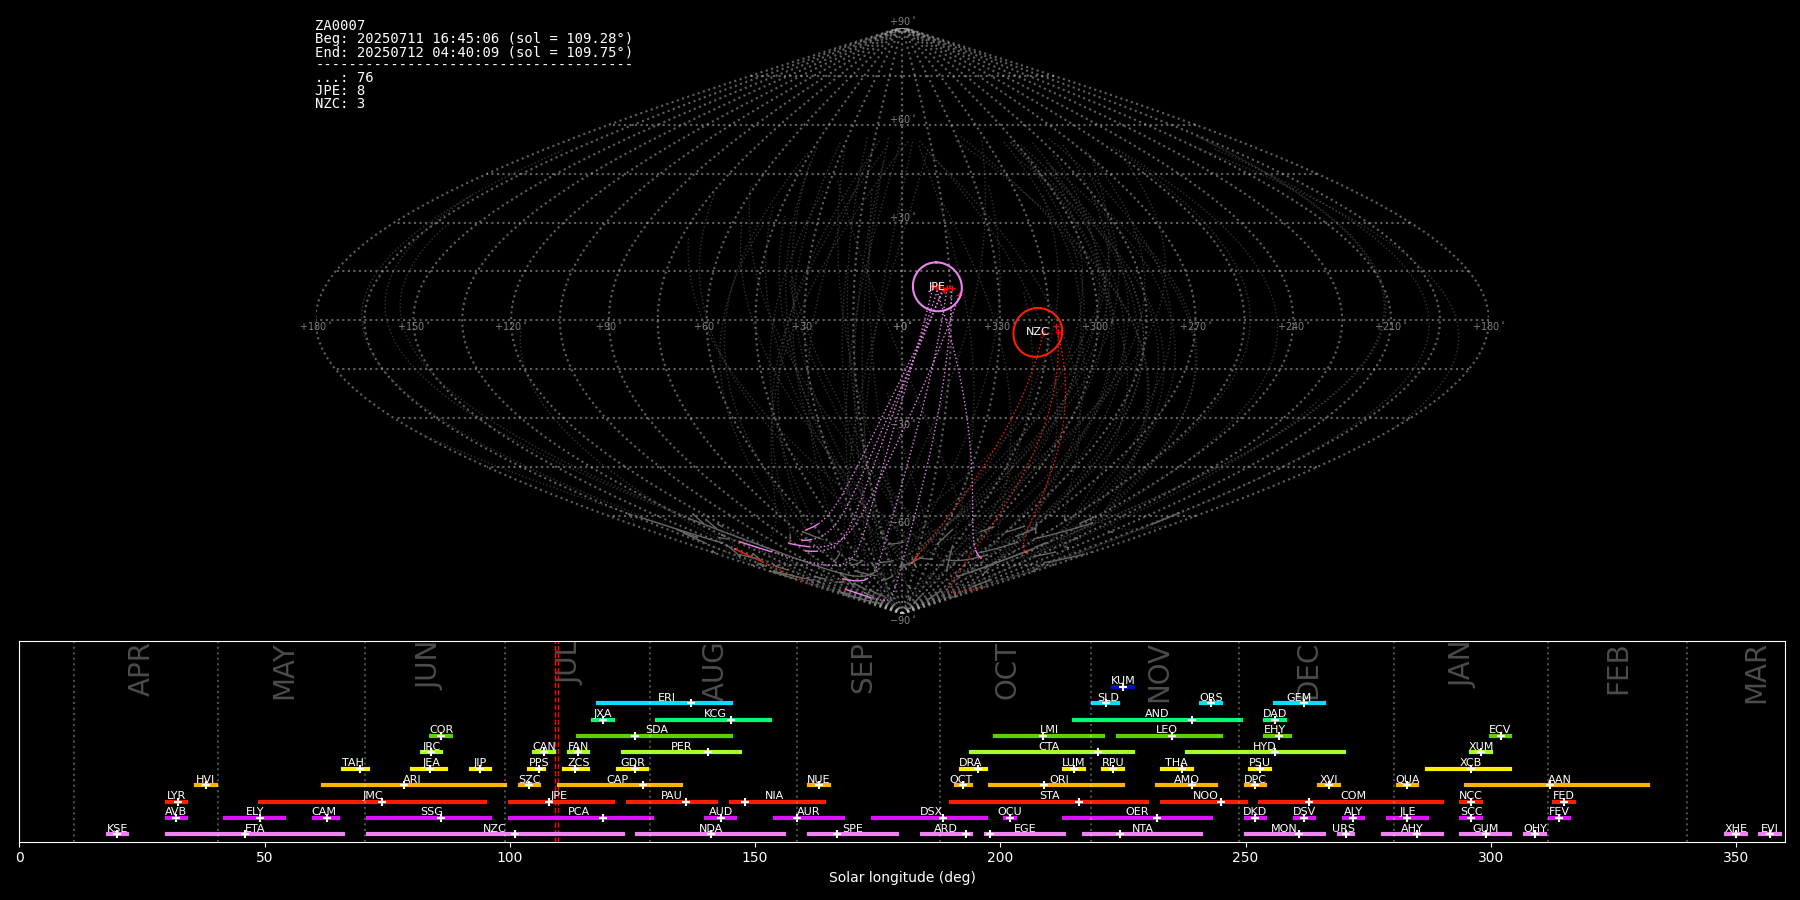The image size is (1800, 900).
Task: Click the 150 tick on solar longitude axis
Action: 755,857
